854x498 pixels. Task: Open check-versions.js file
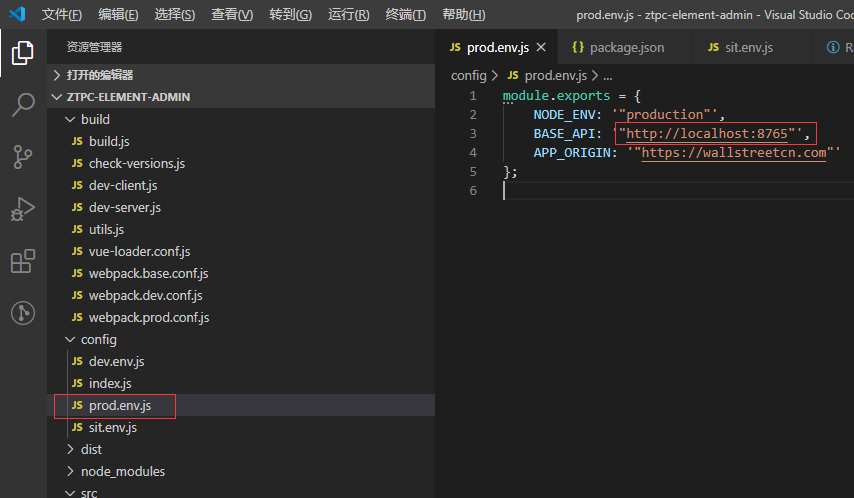[241, 163]
